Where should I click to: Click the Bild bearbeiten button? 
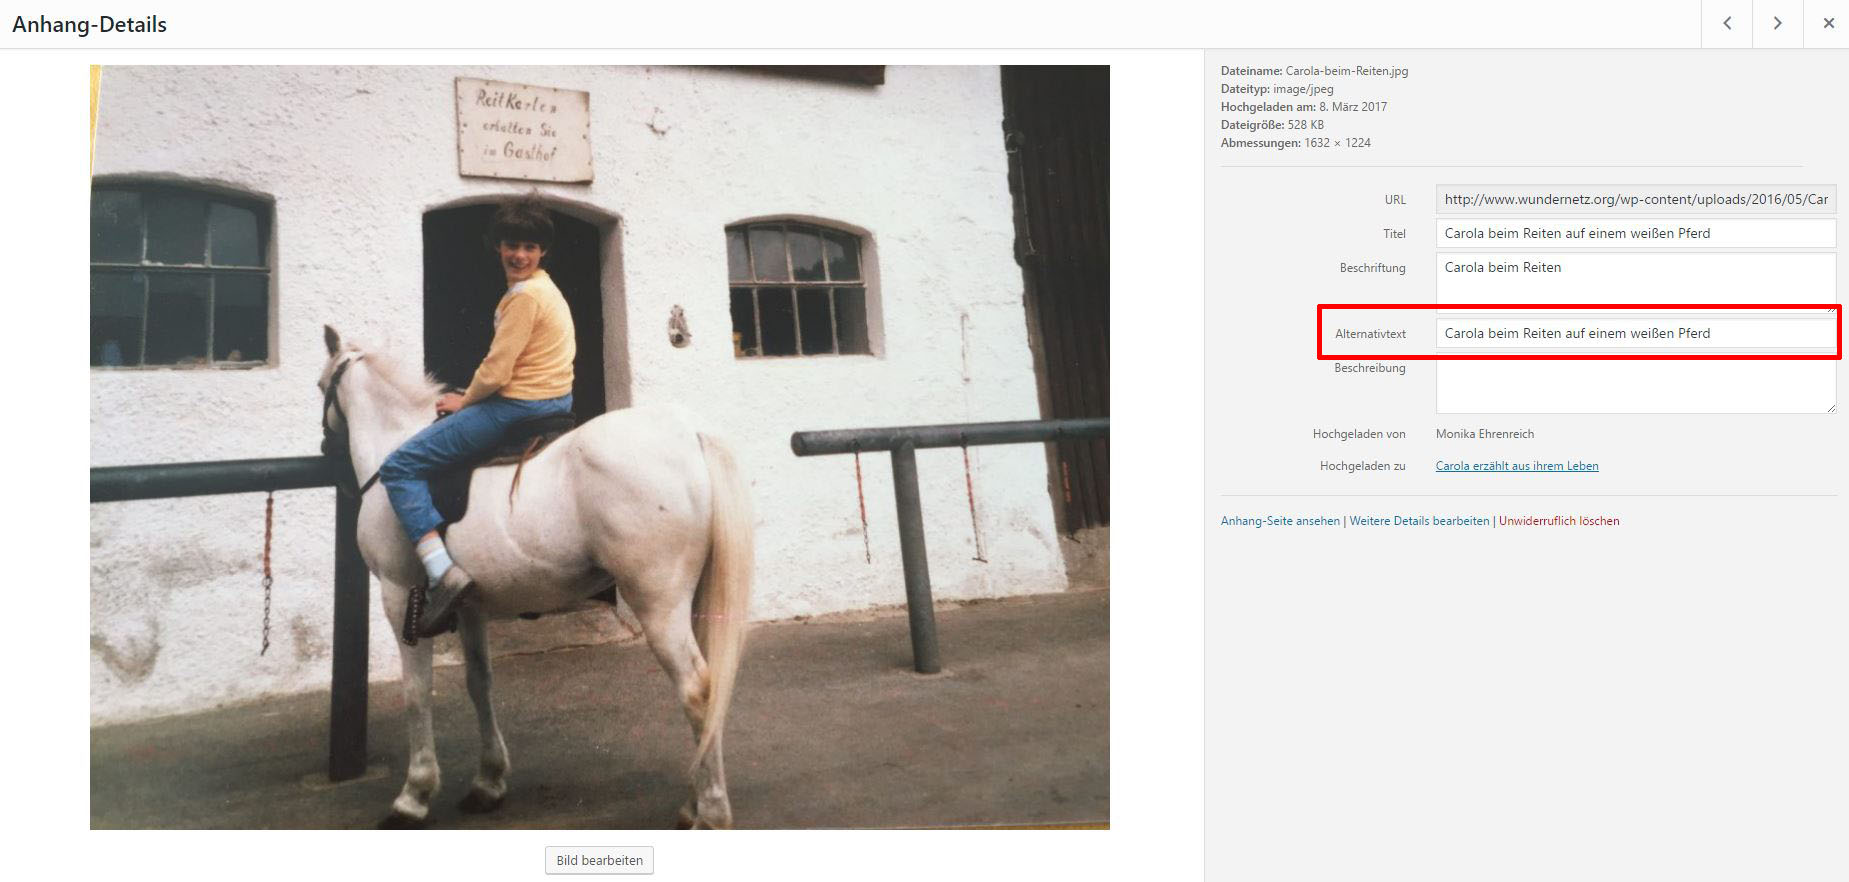click(x=599, y=860)
